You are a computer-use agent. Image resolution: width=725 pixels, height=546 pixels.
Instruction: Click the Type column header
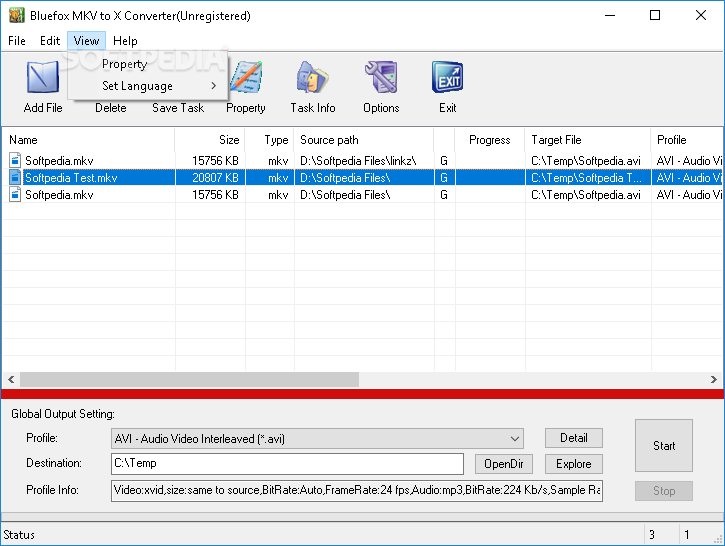(270, 140)
